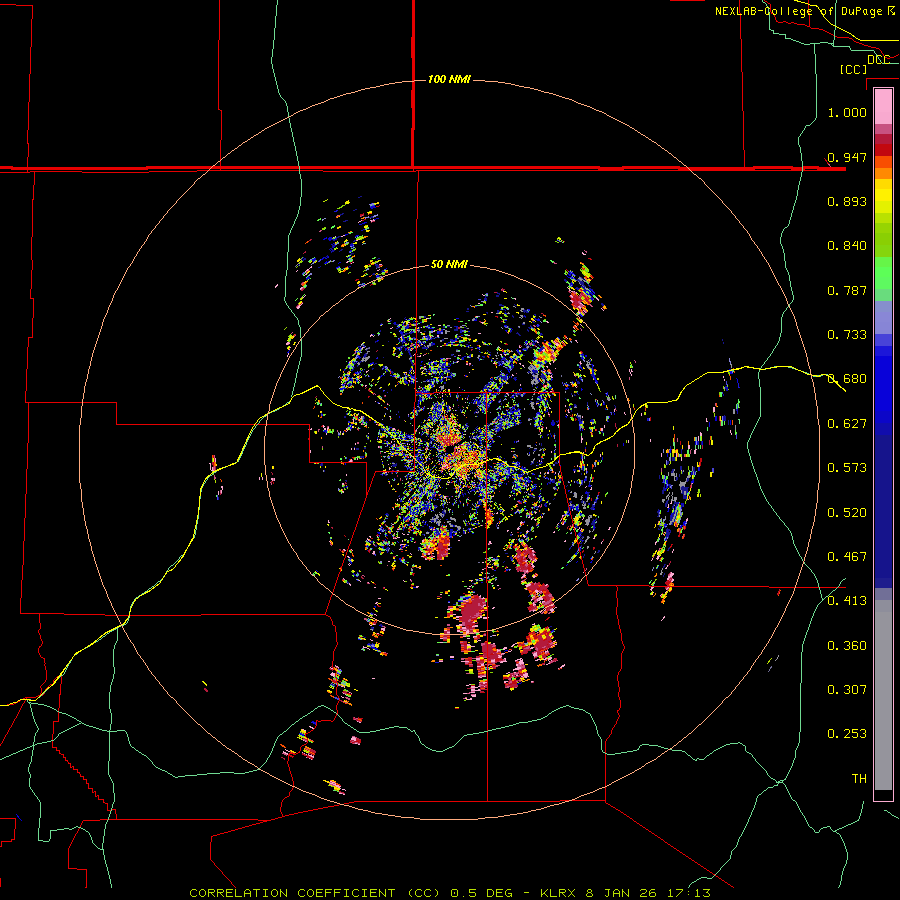This screenshot has height=900, width=900.
Task: Click the 0.307 scale value
Action: [x=847, y=690]
